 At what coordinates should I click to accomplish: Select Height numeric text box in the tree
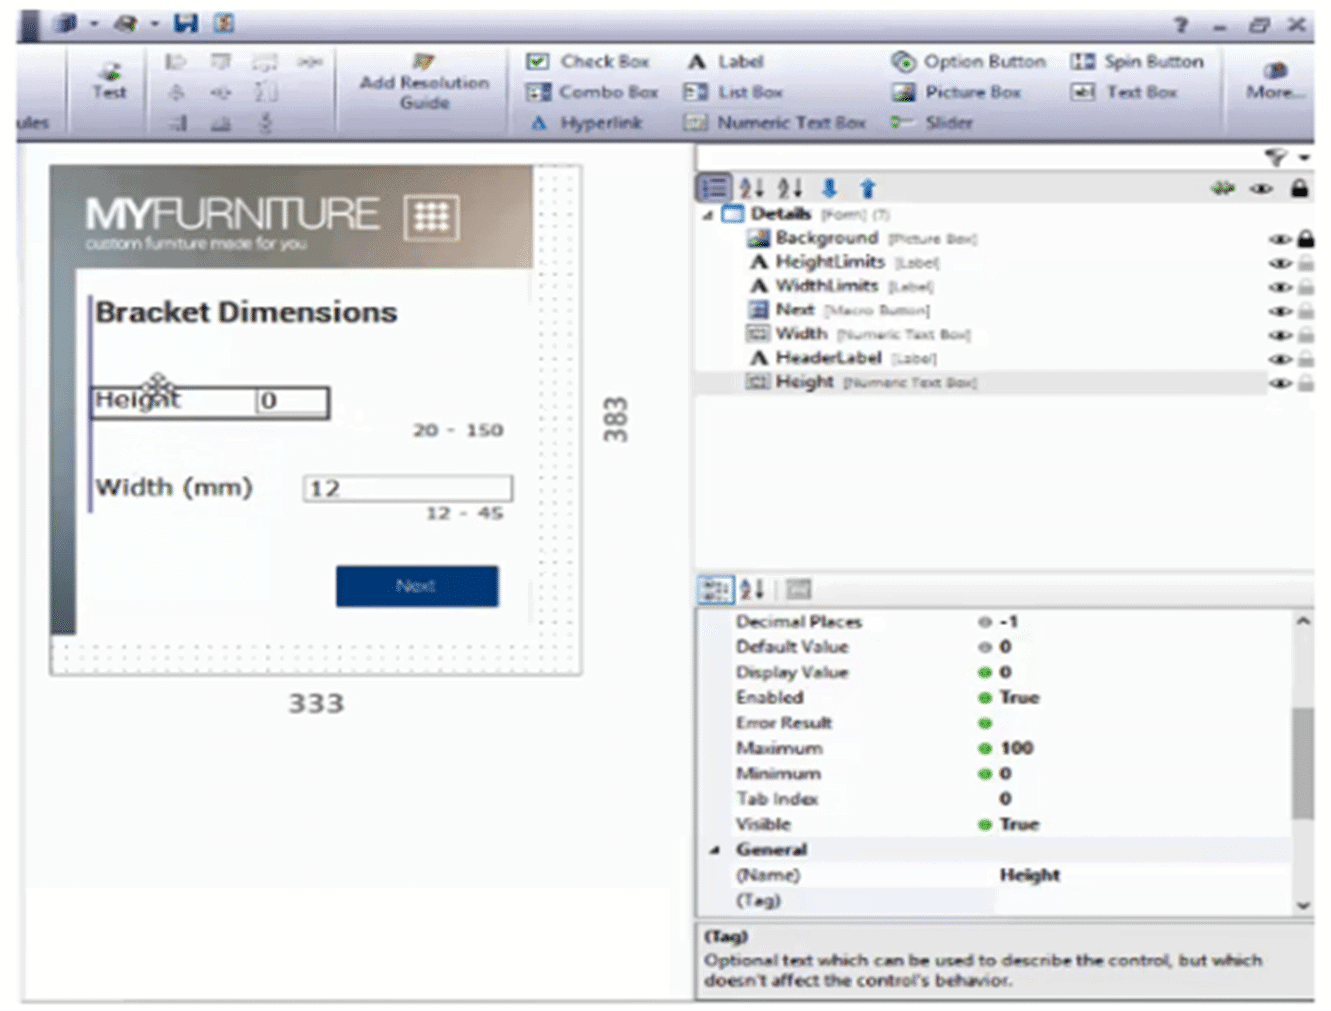[862, 382]
